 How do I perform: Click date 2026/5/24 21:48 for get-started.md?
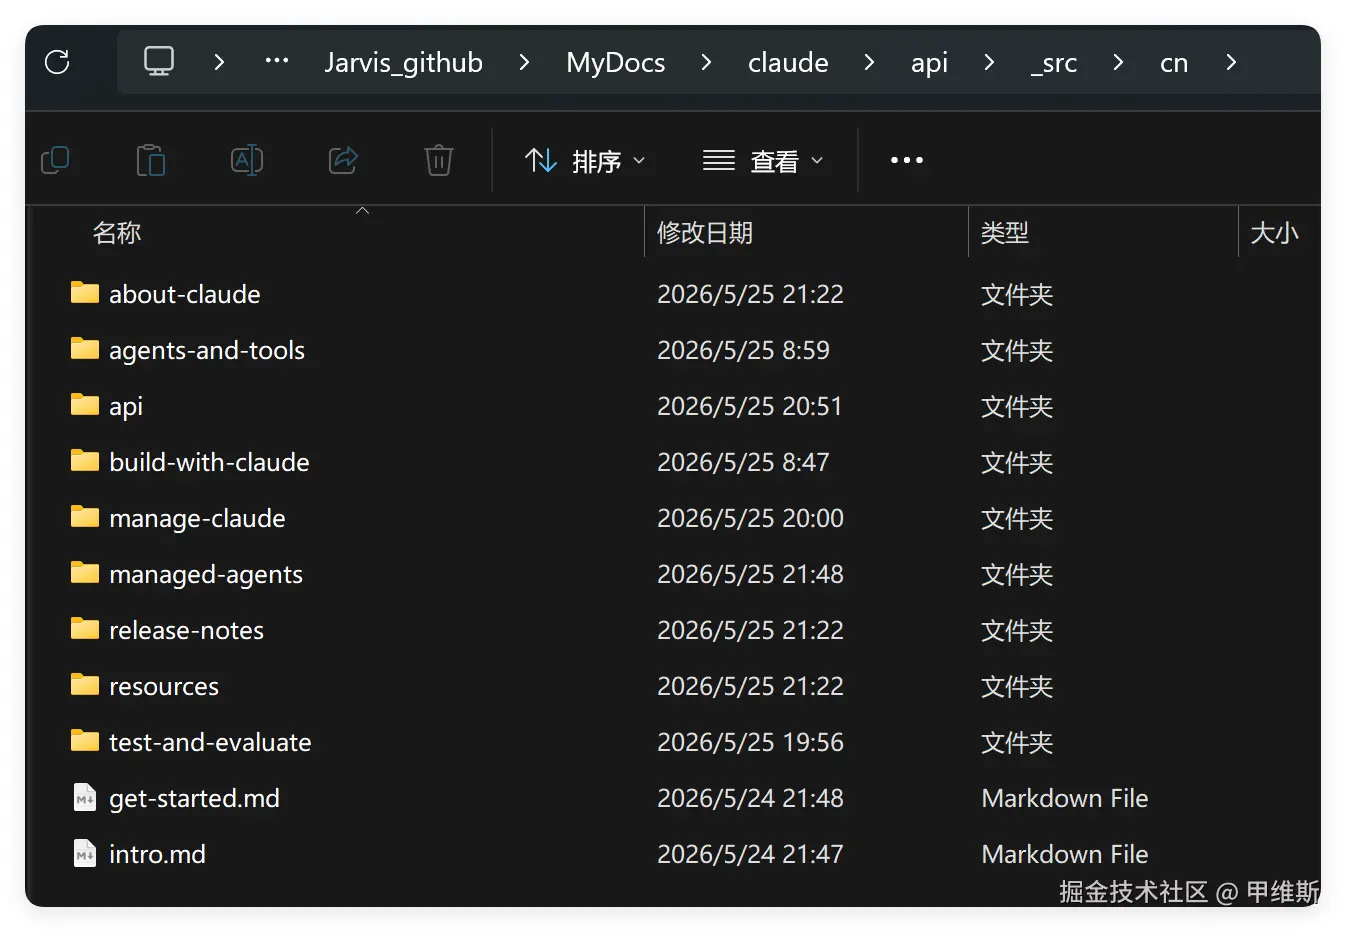pyautogui.click(x=750, y=798)
